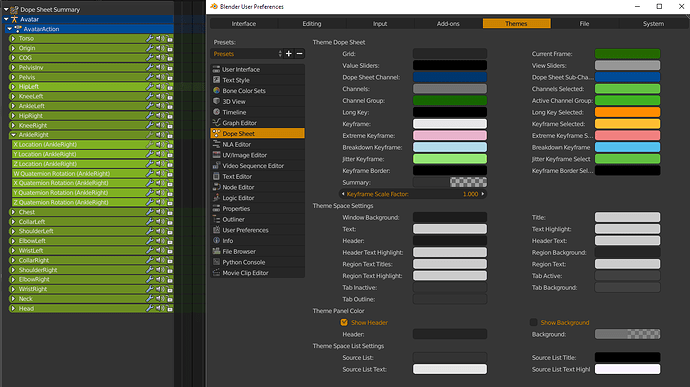Toggle the lock on HipRight channel
690x387 pixels.
(169, 116)
